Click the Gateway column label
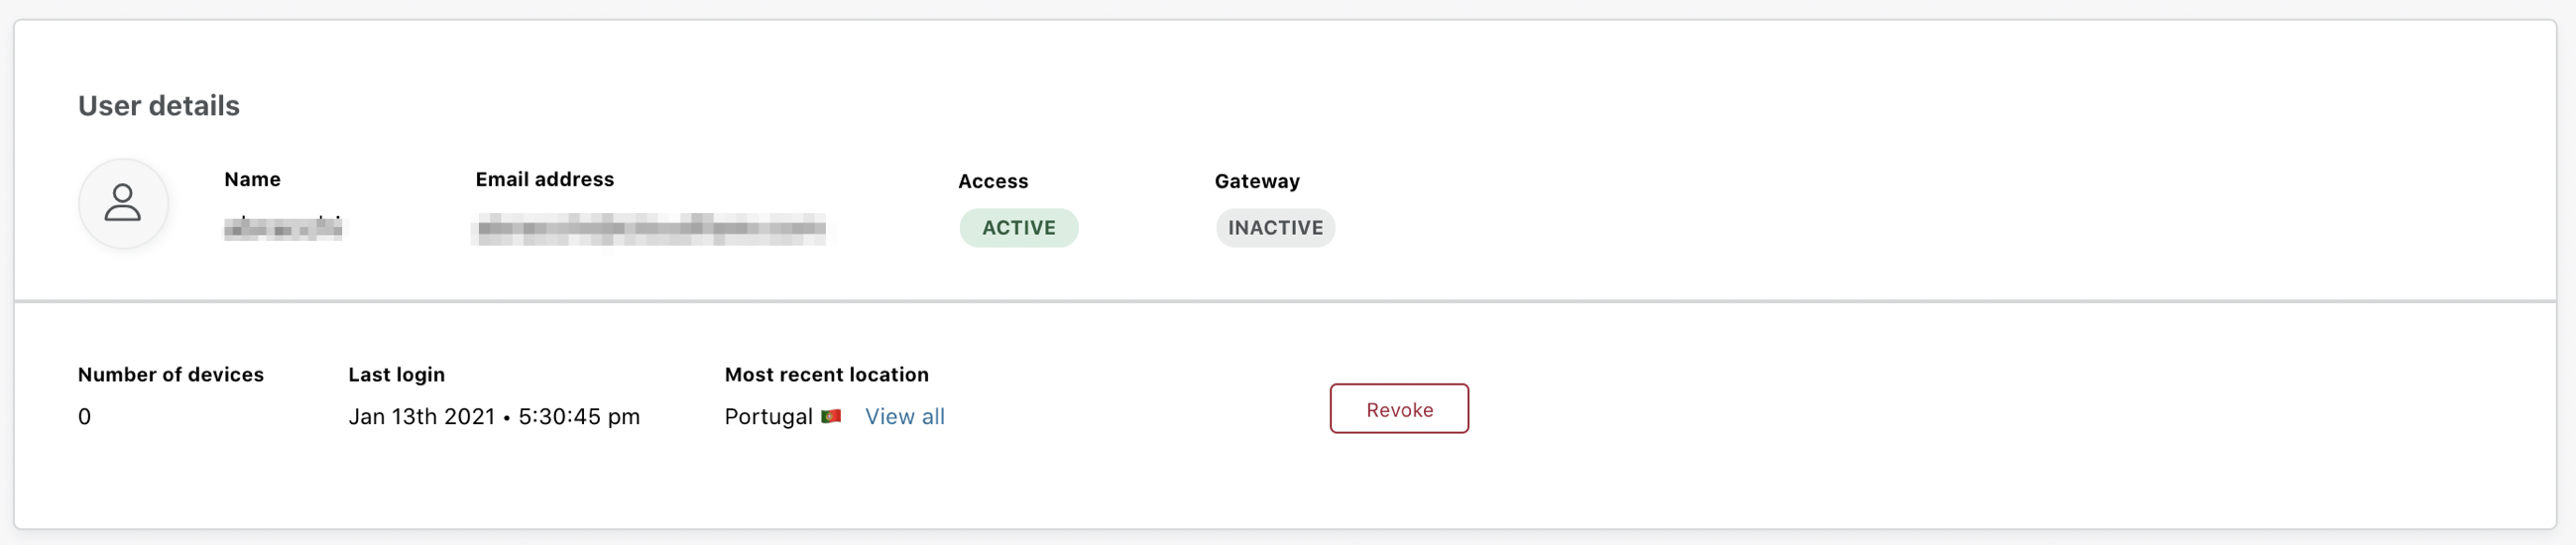This screenshot has width=2576, height=545. coord(1257,181)
